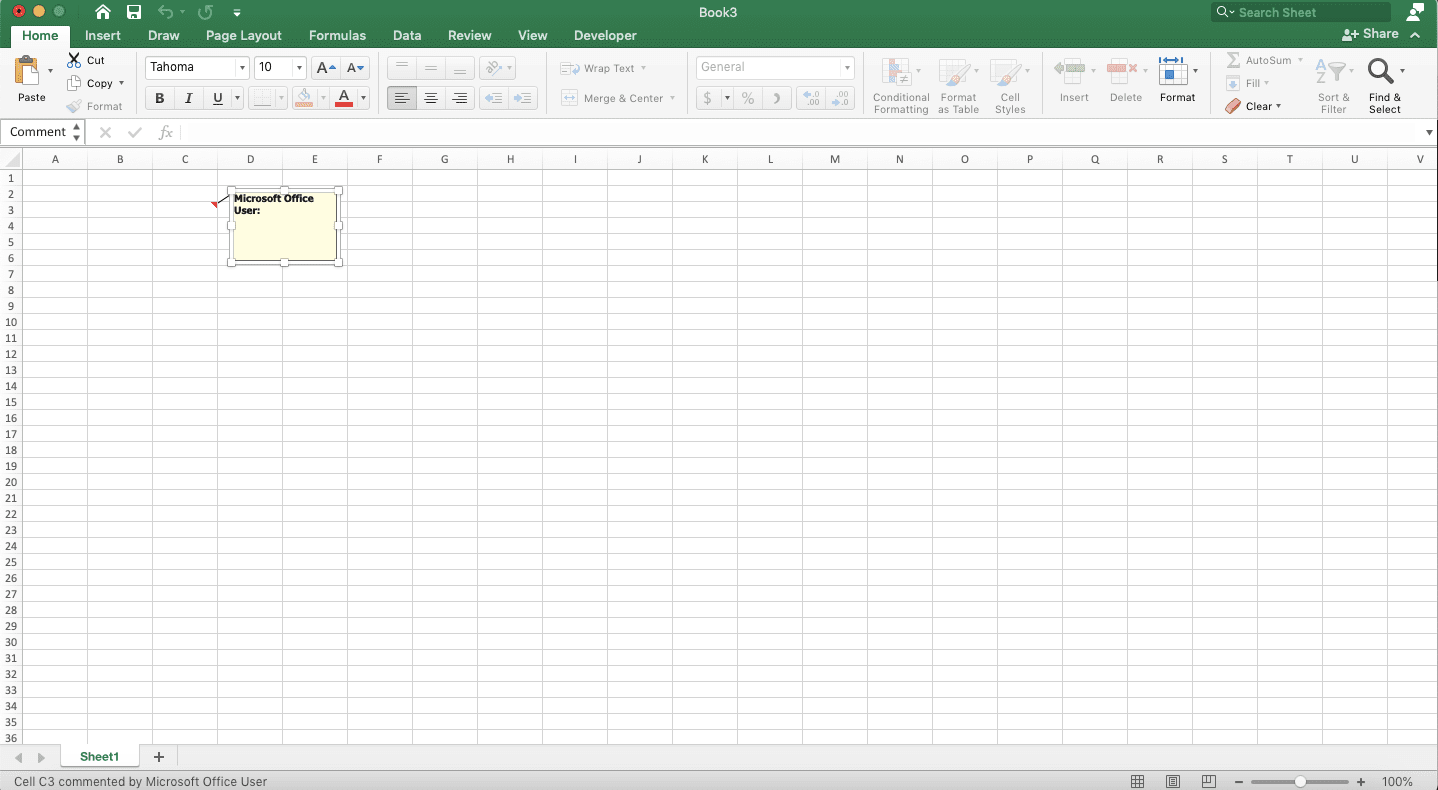Open the Developer tab

point(605,35)
